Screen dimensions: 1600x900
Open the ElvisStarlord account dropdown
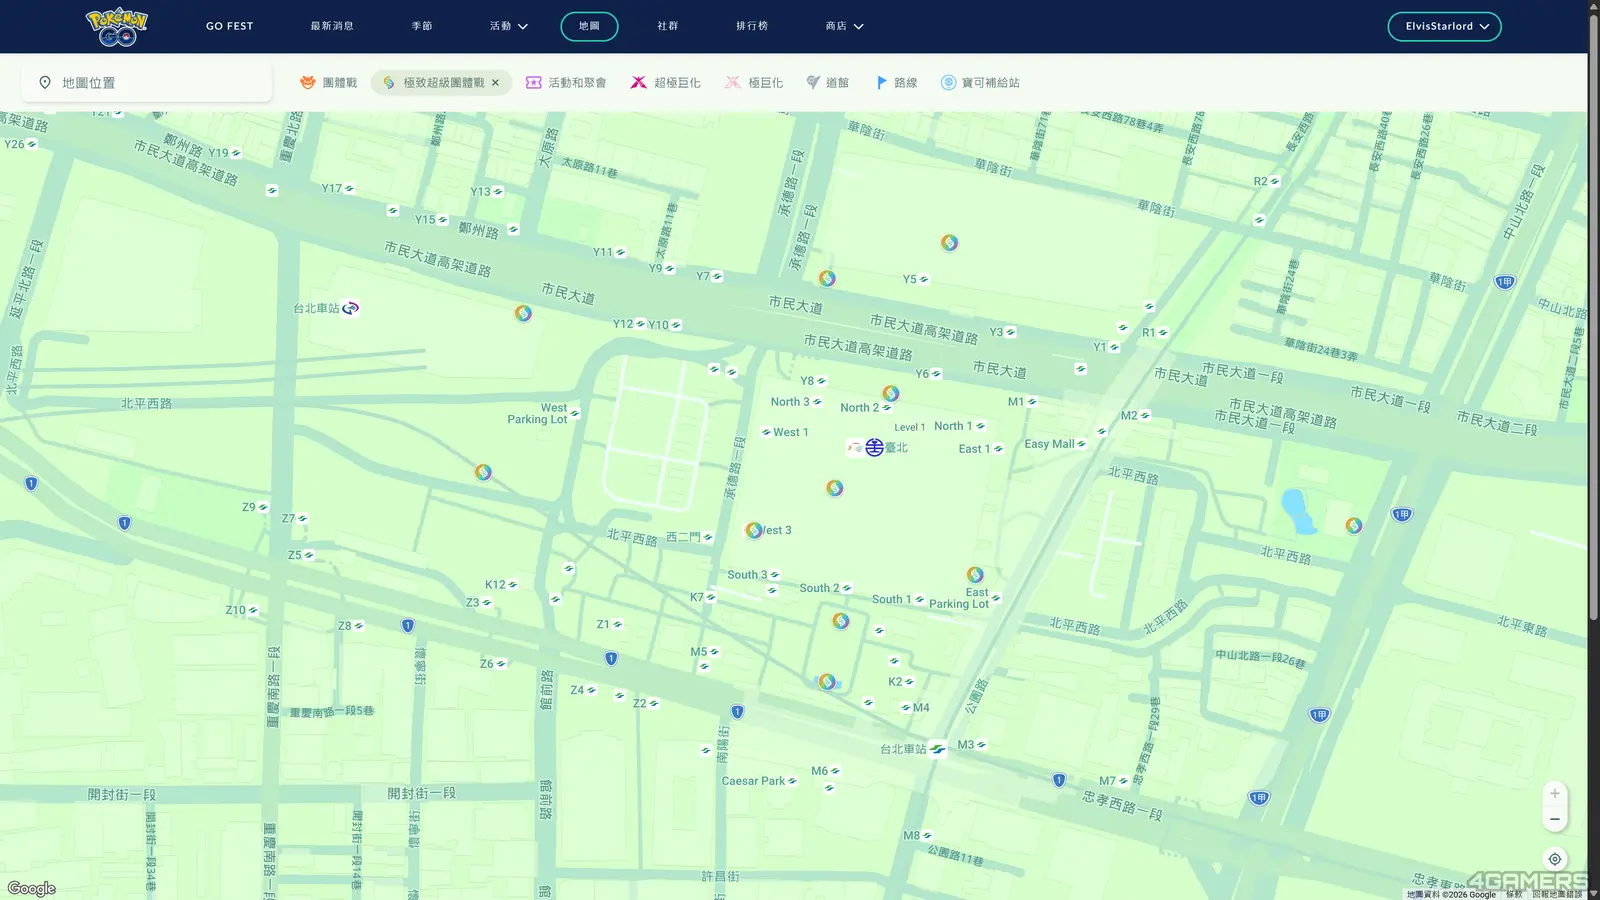(x=1444, y=26)
